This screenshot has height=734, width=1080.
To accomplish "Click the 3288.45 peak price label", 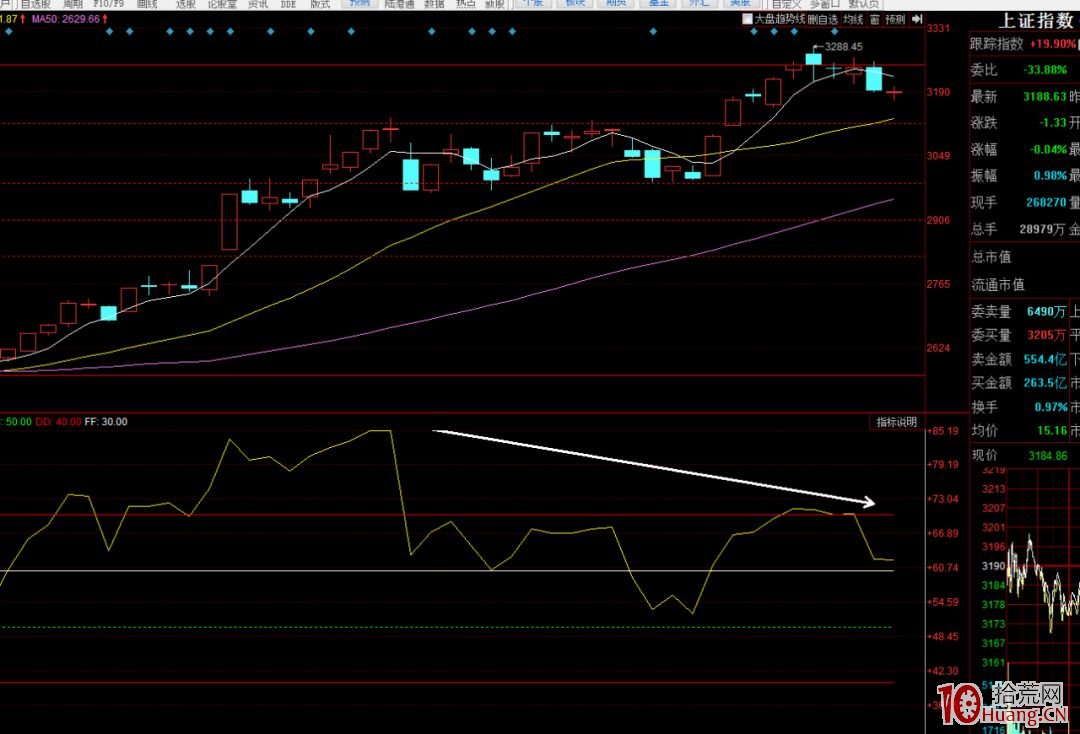I will coord(843,47).
